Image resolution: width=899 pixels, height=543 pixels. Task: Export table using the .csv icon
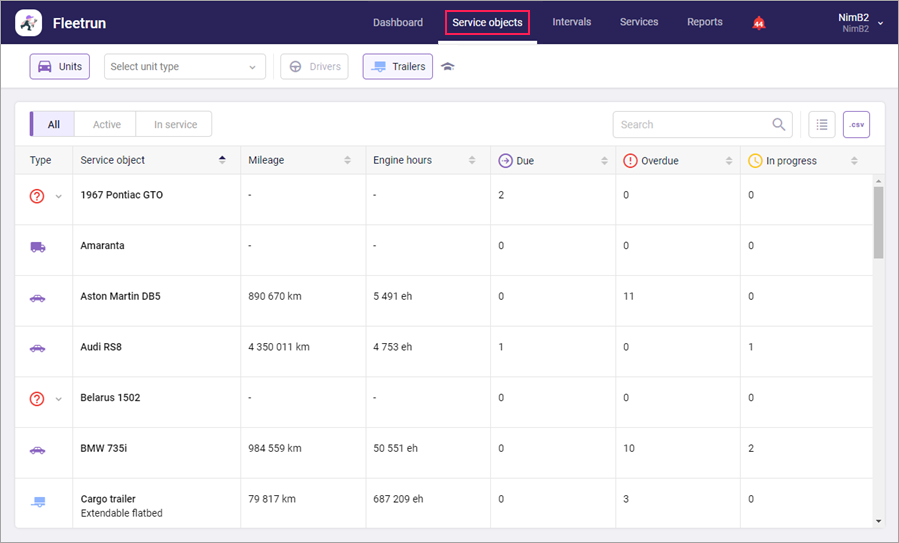click(x=856, y=125)
